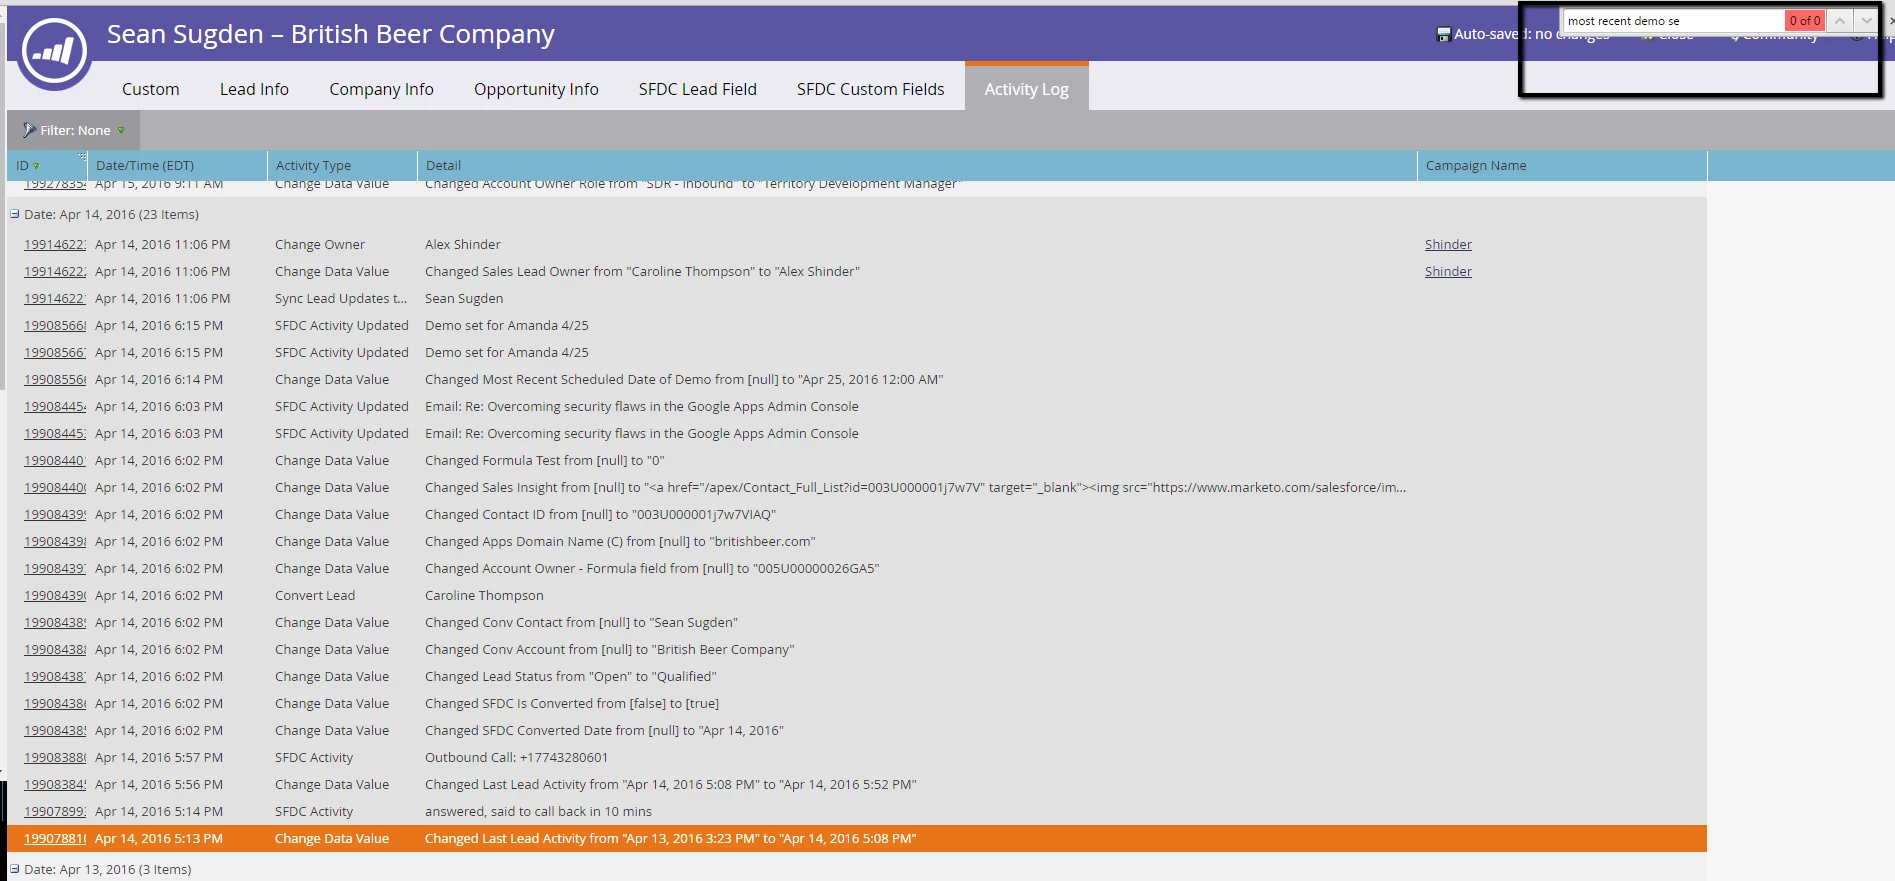The image size is (1895, 881).
Task: Select the 'Caroline Thompson' detail cell
Action: pos(484,595)
